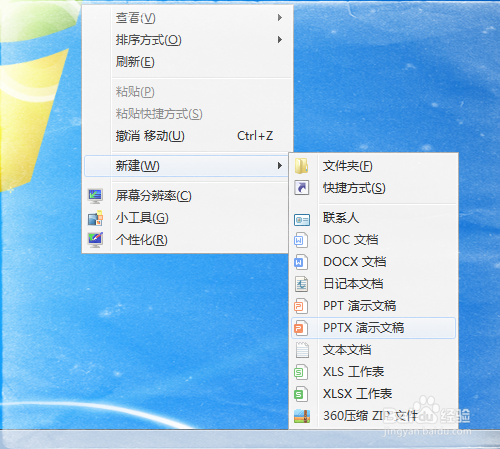Click the PPTX presentation icon
This screenshot has width=500, height=449.
301,328
